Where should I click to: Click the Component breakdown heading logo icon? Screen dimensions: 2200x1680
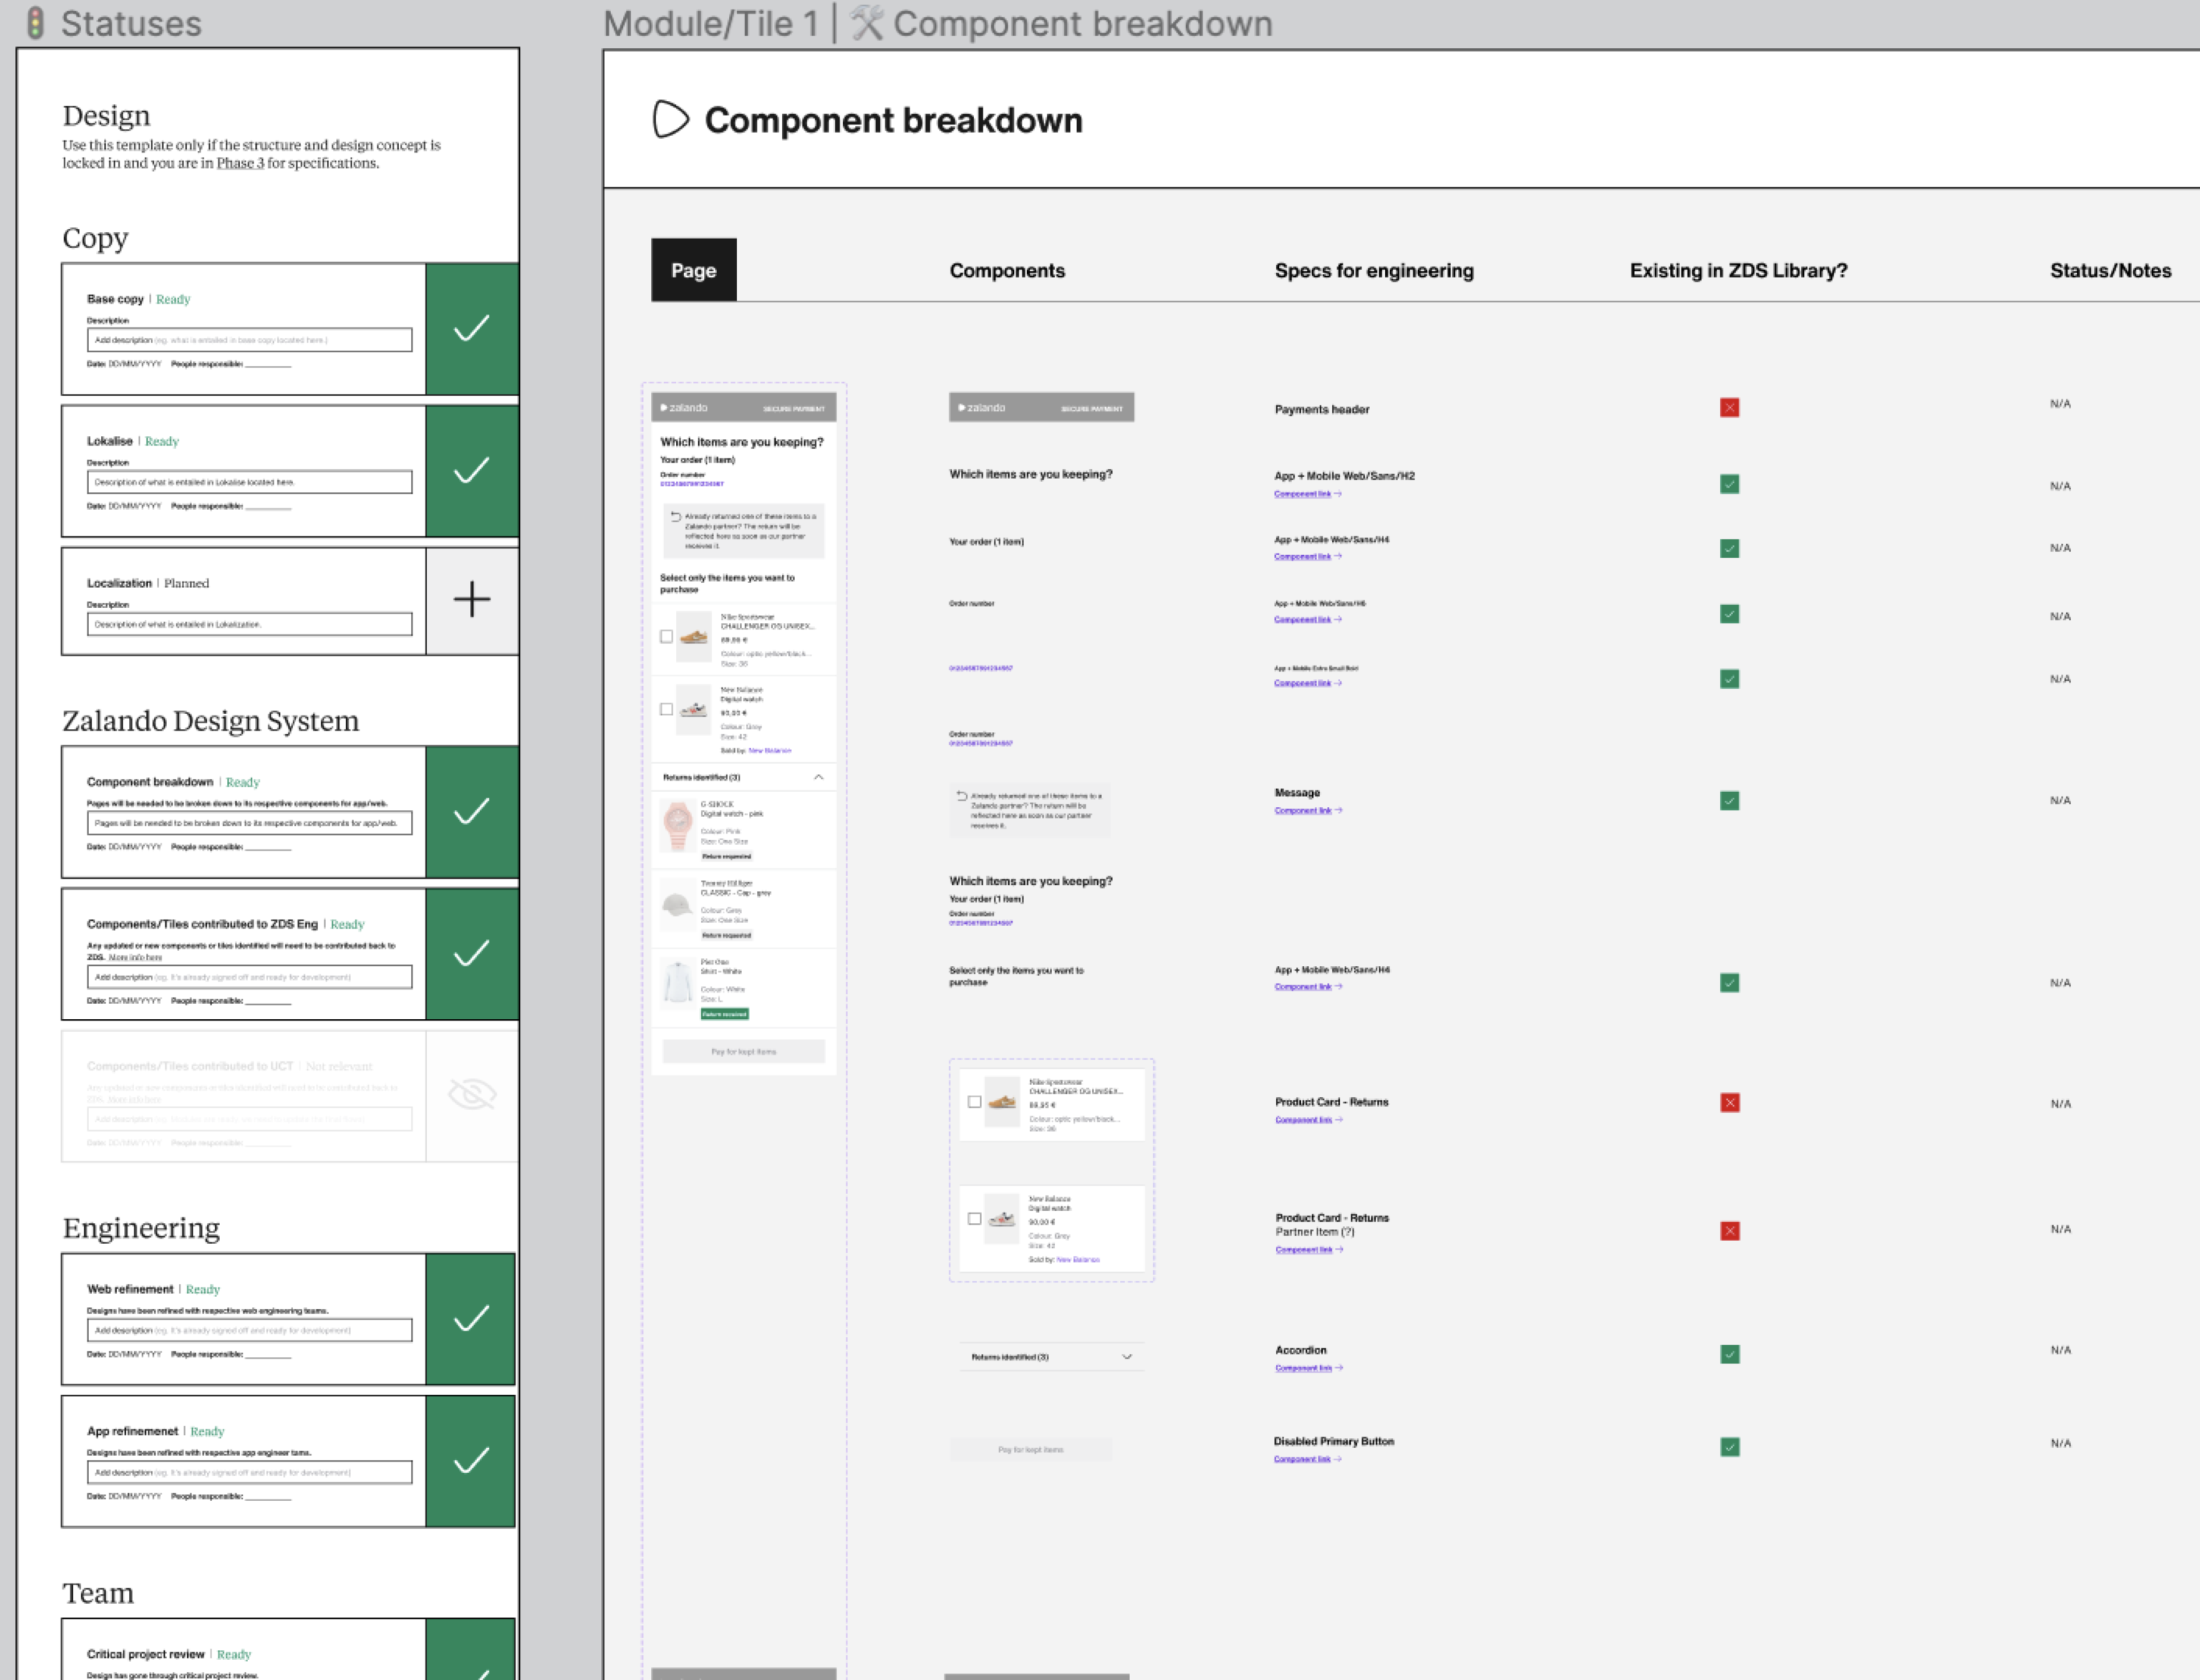point(670,120)
